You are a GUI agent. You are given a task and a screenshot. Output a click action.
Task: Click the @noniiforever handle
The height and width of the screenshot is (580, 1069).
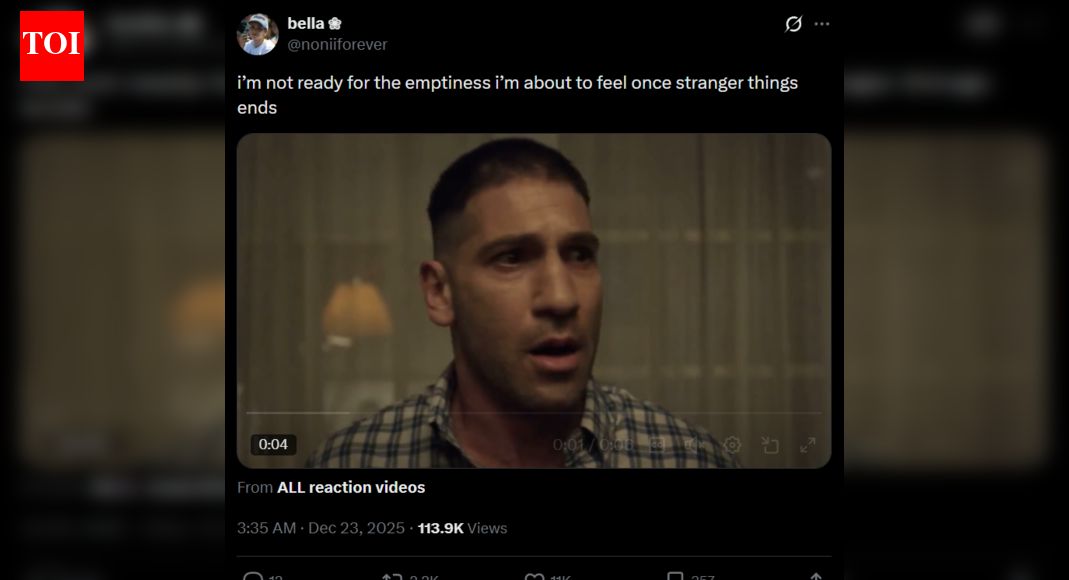tap(337, 44)
